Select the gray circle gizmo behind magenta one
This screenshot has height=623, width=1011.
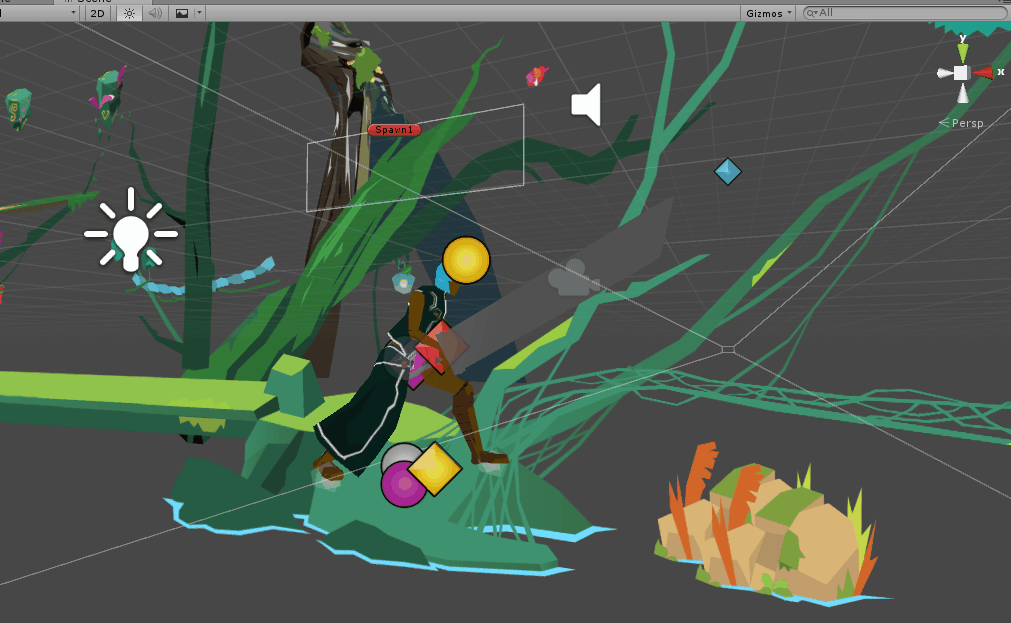point(397,455)
